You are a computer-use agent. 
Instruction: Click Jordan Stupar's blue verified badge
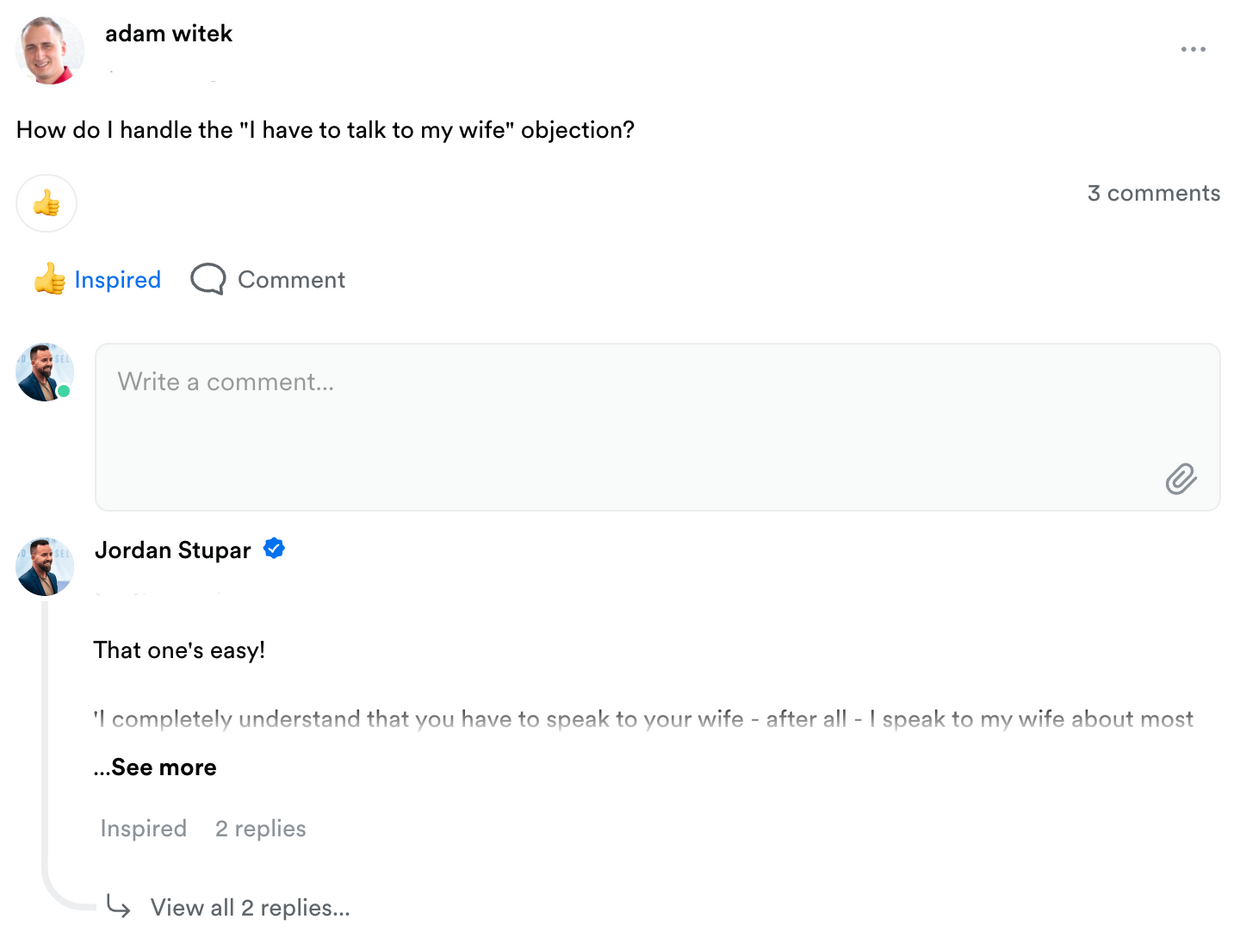[274, 548]
